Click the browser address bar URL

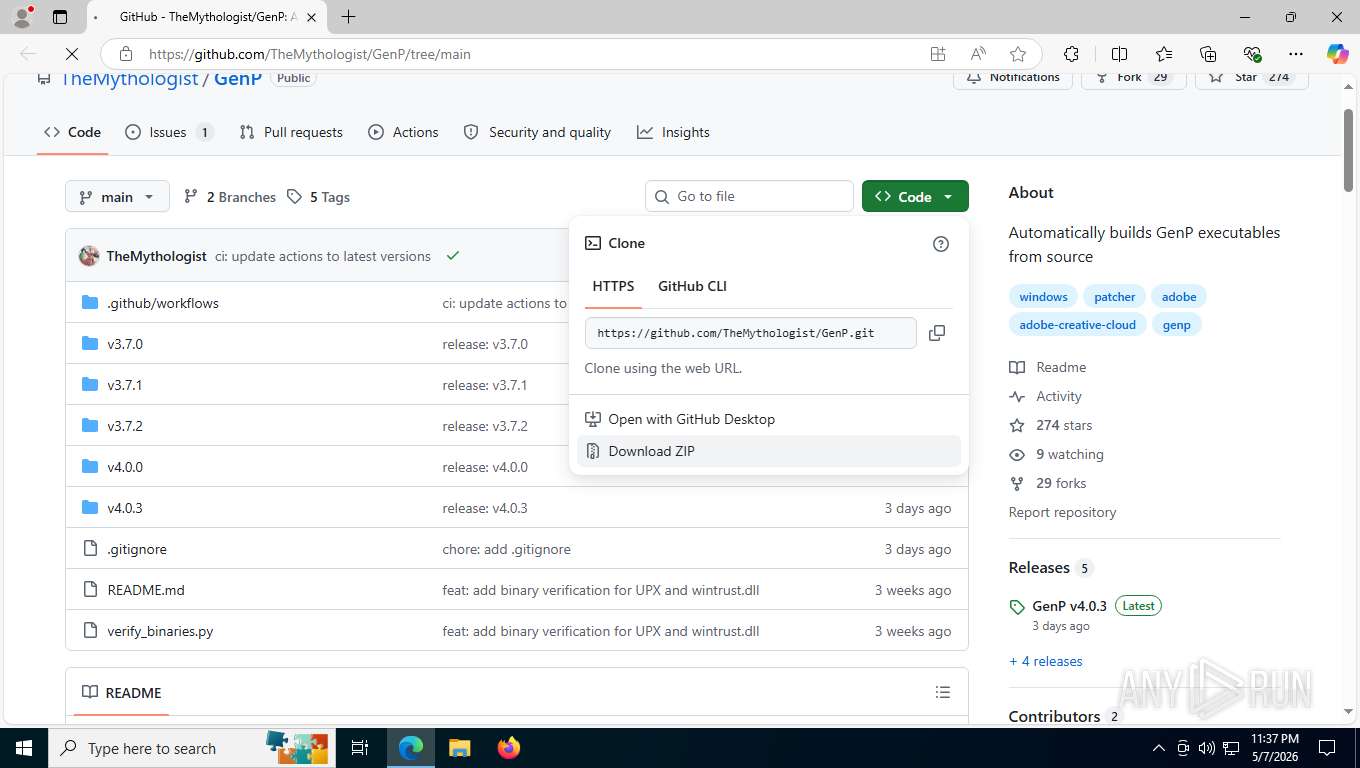click(310, 54)
